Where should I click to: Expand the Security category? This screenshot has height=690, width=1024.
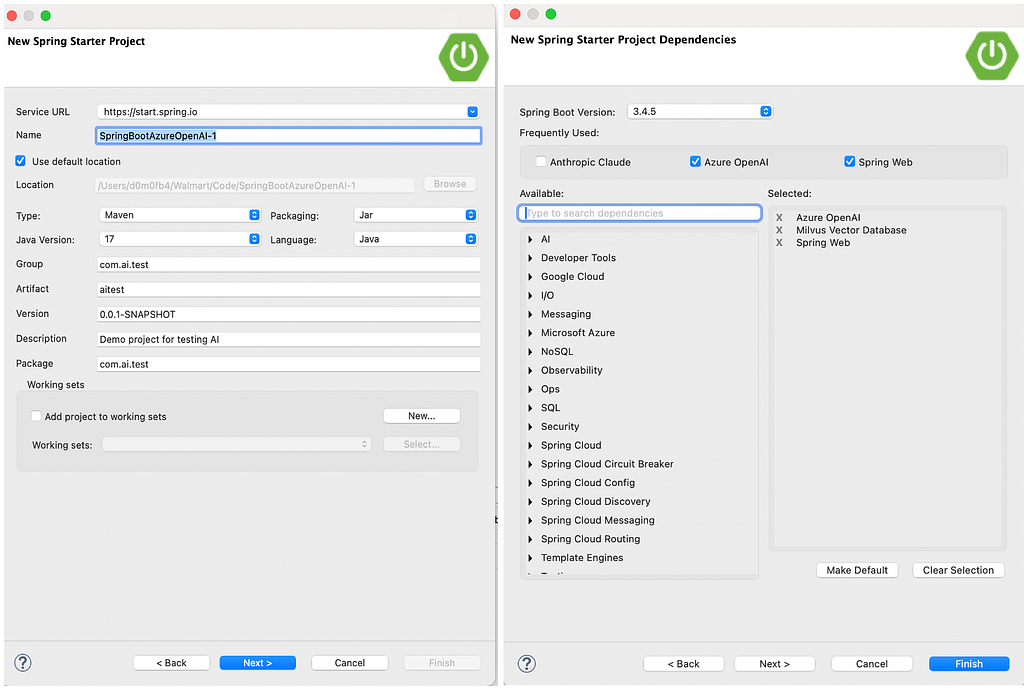coord(530,427)
